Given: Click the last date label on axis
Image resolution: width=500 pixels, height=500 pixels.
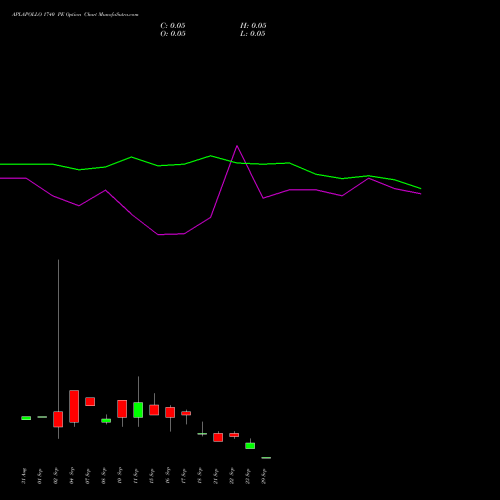Looking at the screenshot, I should pos(264,476).
